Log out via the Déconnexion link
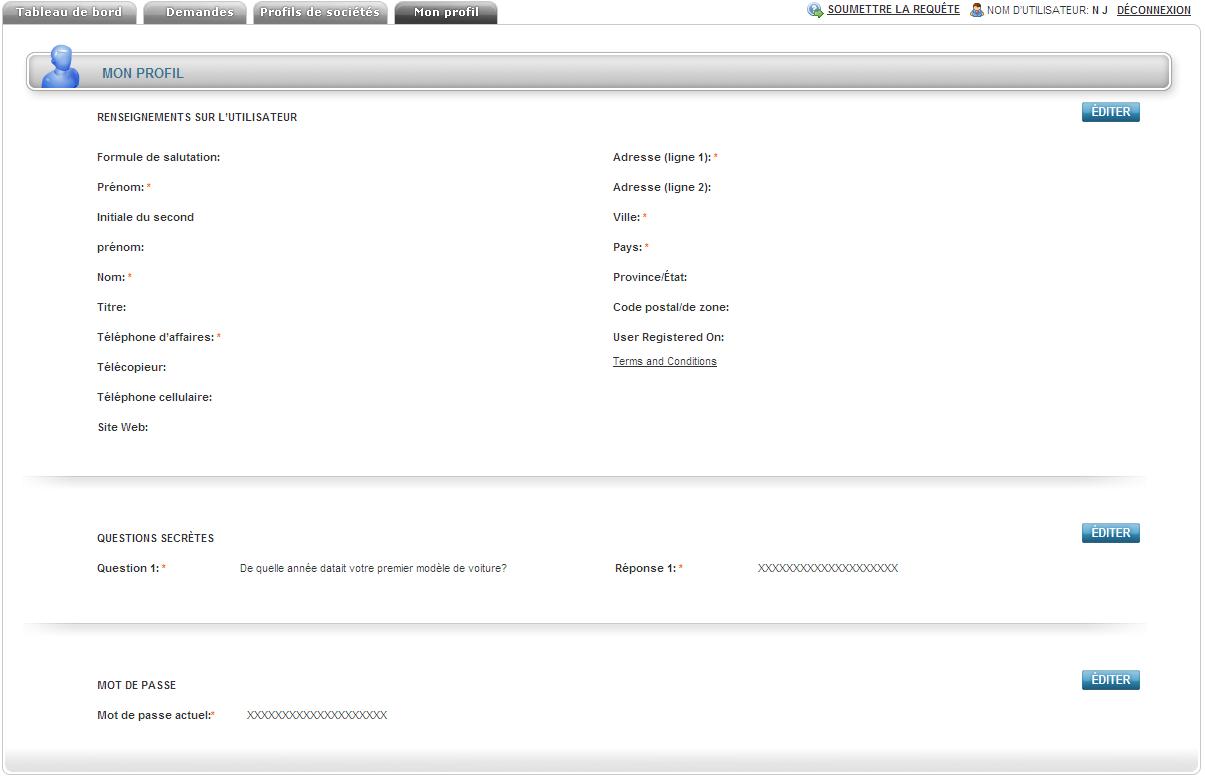Image resolution: width=1205 pixels, height=779 pixels. tap(1153, 10)
